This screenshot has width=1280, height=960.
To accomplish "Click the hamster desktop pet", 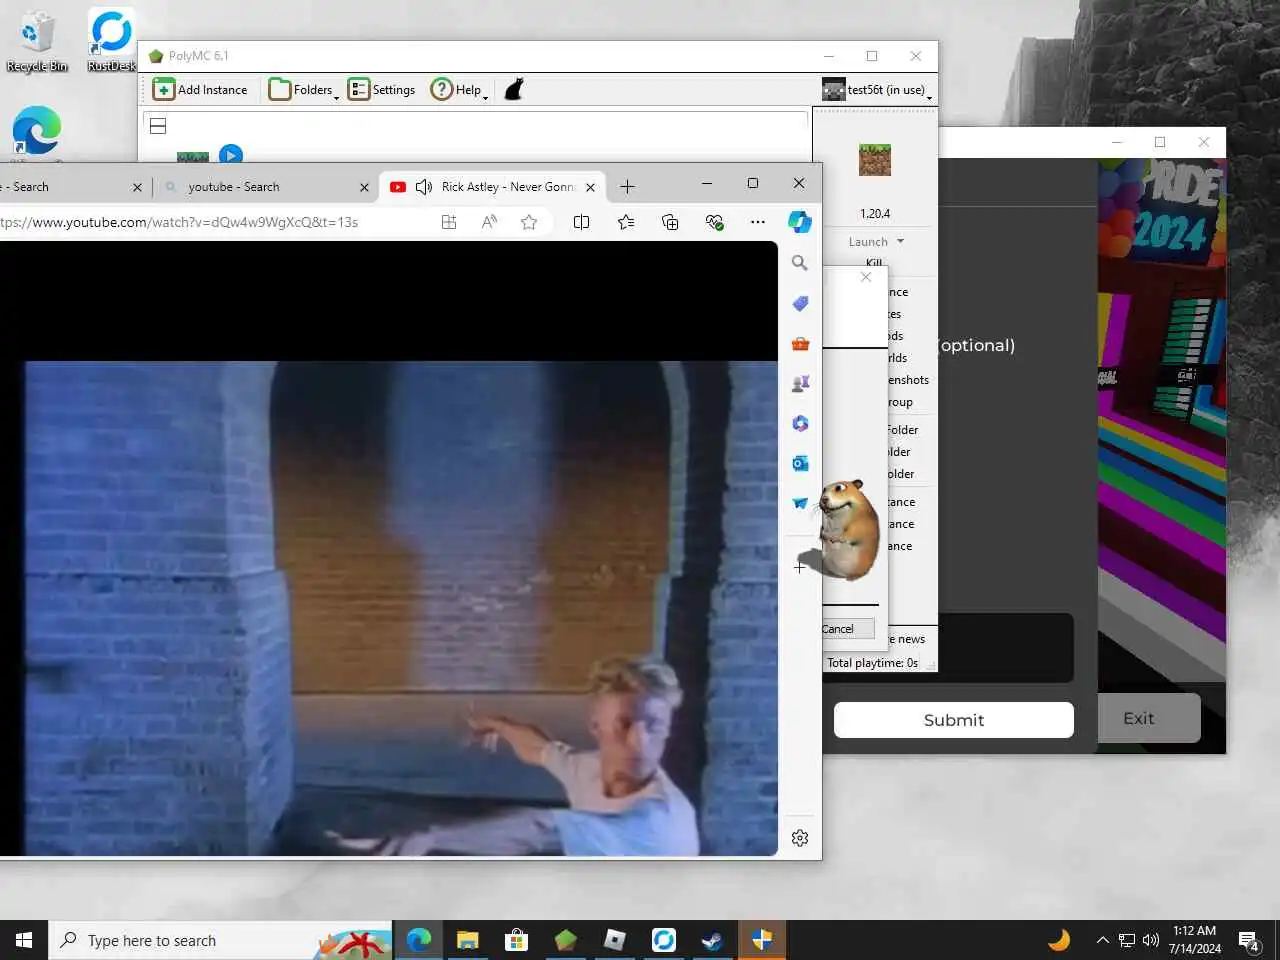I will point(849,529).
